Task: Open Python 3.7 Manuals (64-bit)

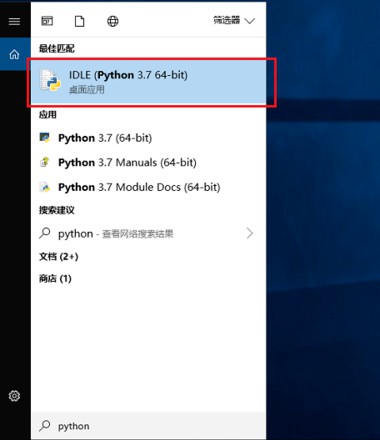Action: pyautogui.click(x=148, y=162)
